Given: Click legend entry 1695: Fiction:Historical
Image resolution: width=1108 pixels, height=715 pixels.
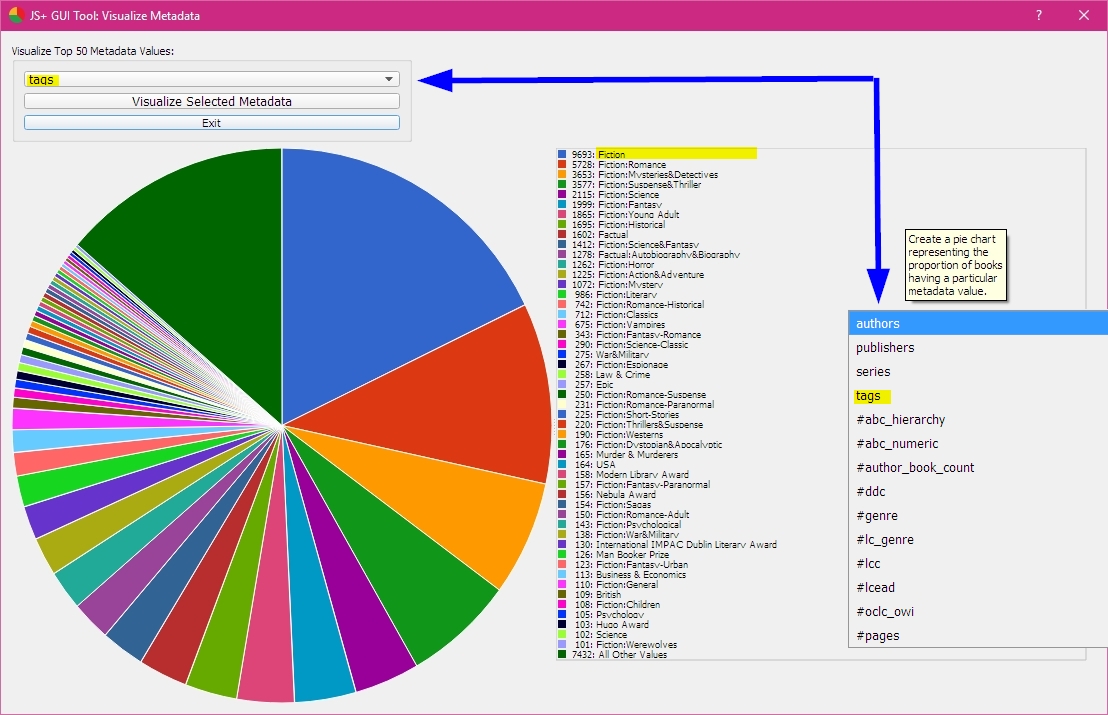Looking at the screenshot, I should pyautogui.click(x=618, y=224).
